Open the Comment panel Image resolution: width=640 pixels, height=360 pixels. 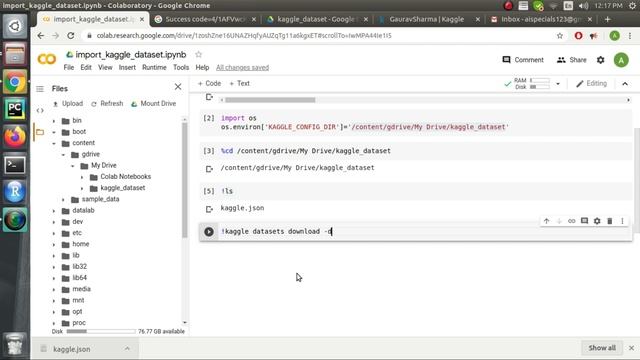[x=523, y=60]
